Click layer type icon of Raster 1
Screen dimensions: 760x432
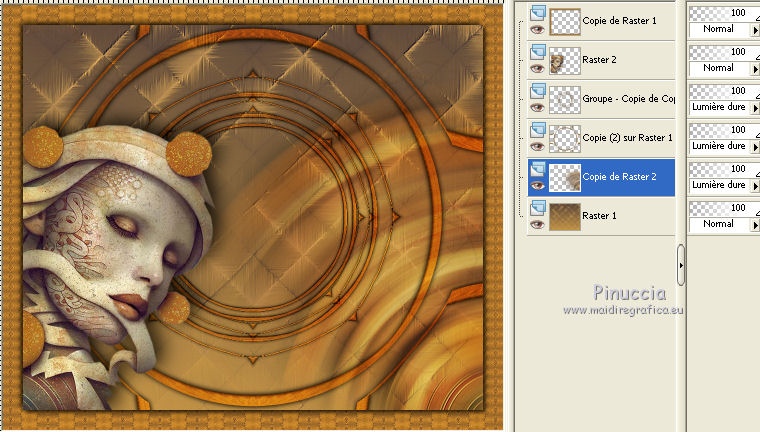tap(538, 208)
